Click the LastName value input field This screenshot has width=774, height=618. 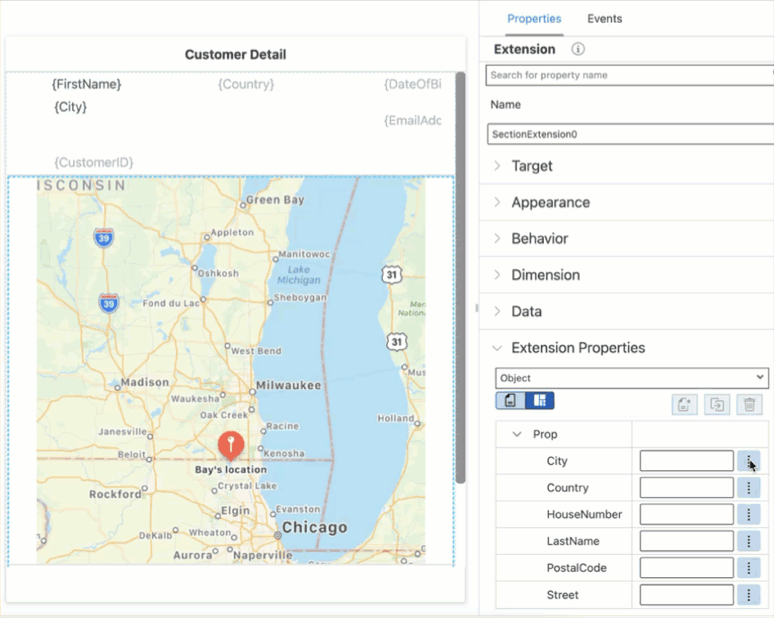click(686, 541)
